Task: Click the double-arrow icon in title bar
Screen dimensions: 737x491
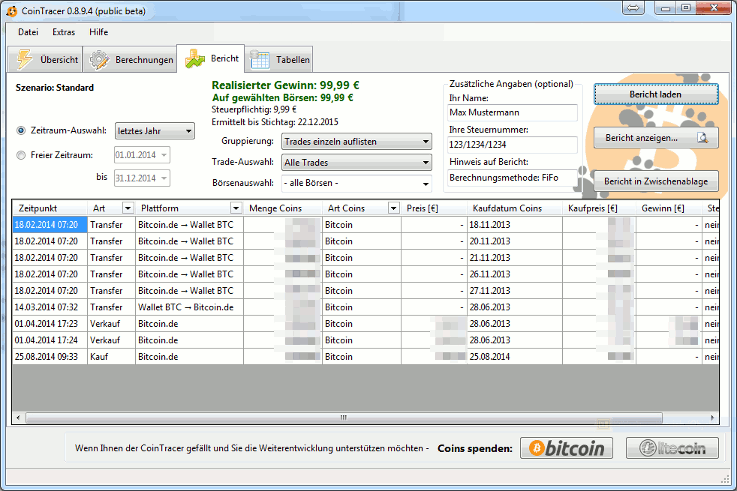Action: coord(633,8)
